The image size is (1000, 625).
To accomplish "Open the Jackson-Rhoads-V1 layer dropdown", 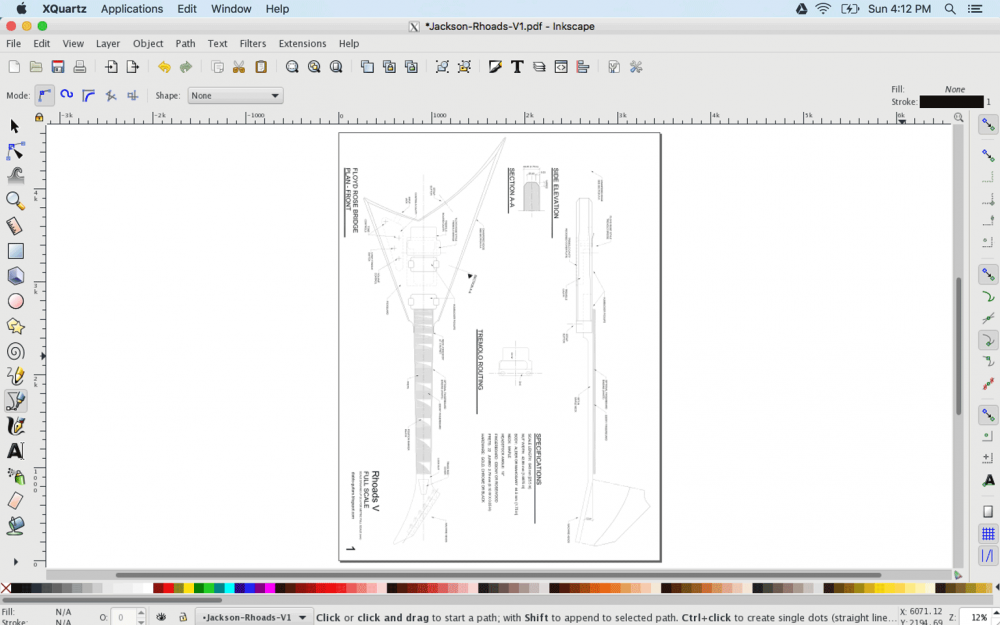I will click(254, 617).
